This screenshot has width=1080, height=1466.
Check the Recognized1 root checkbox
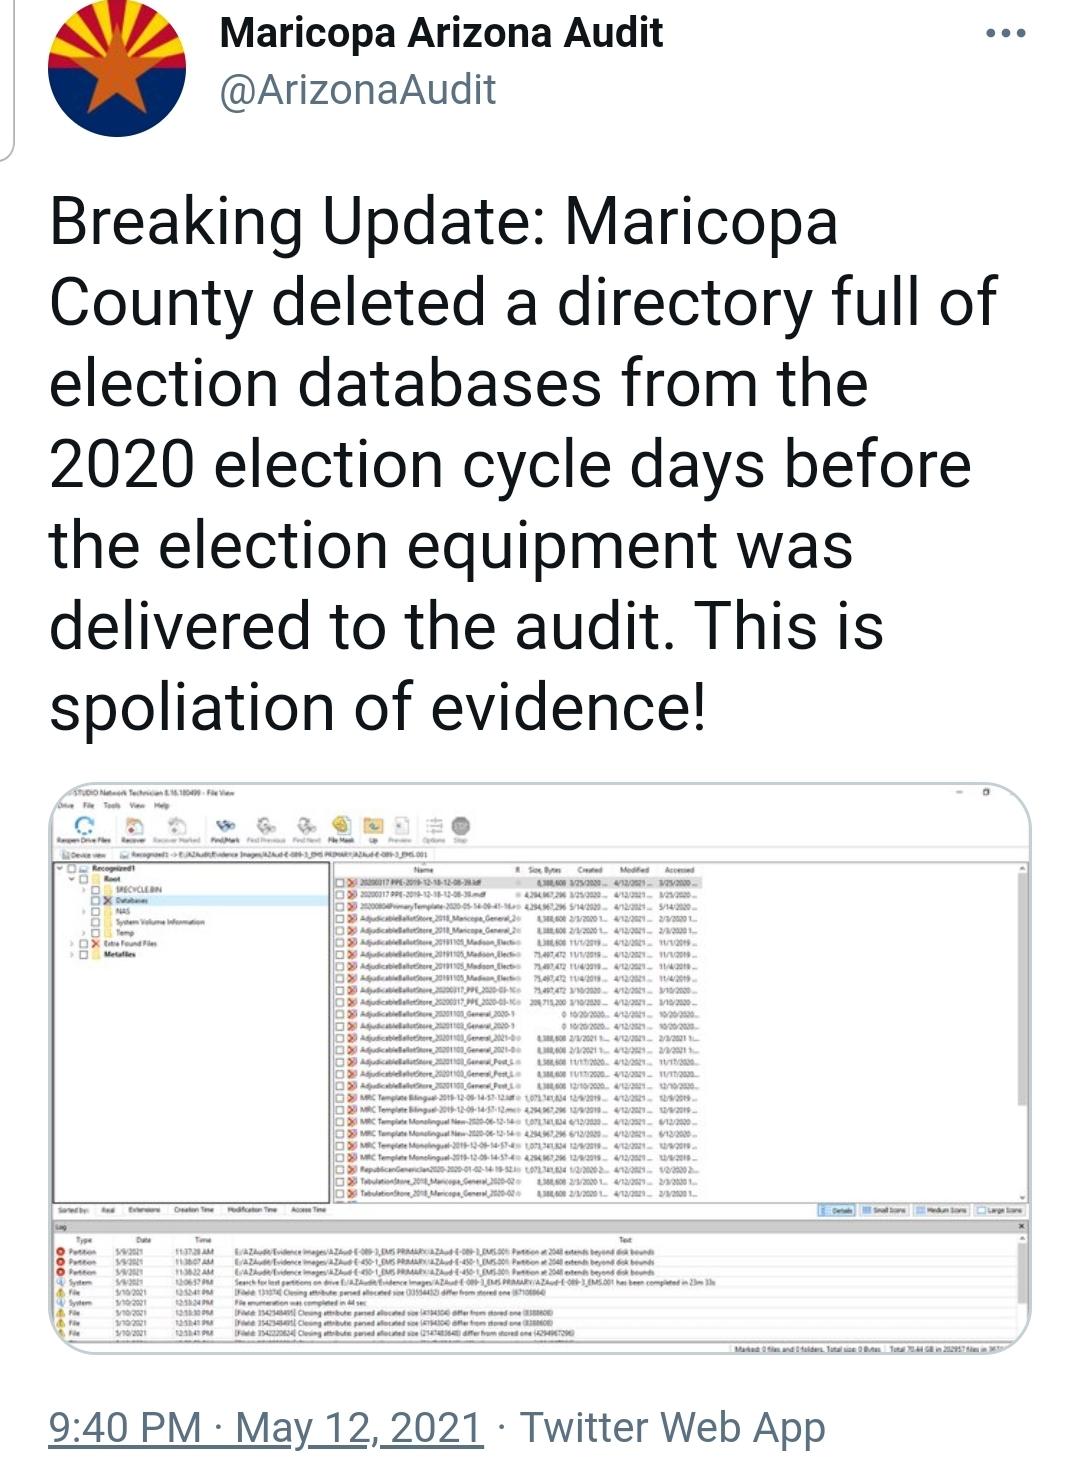tap(72, 868)
